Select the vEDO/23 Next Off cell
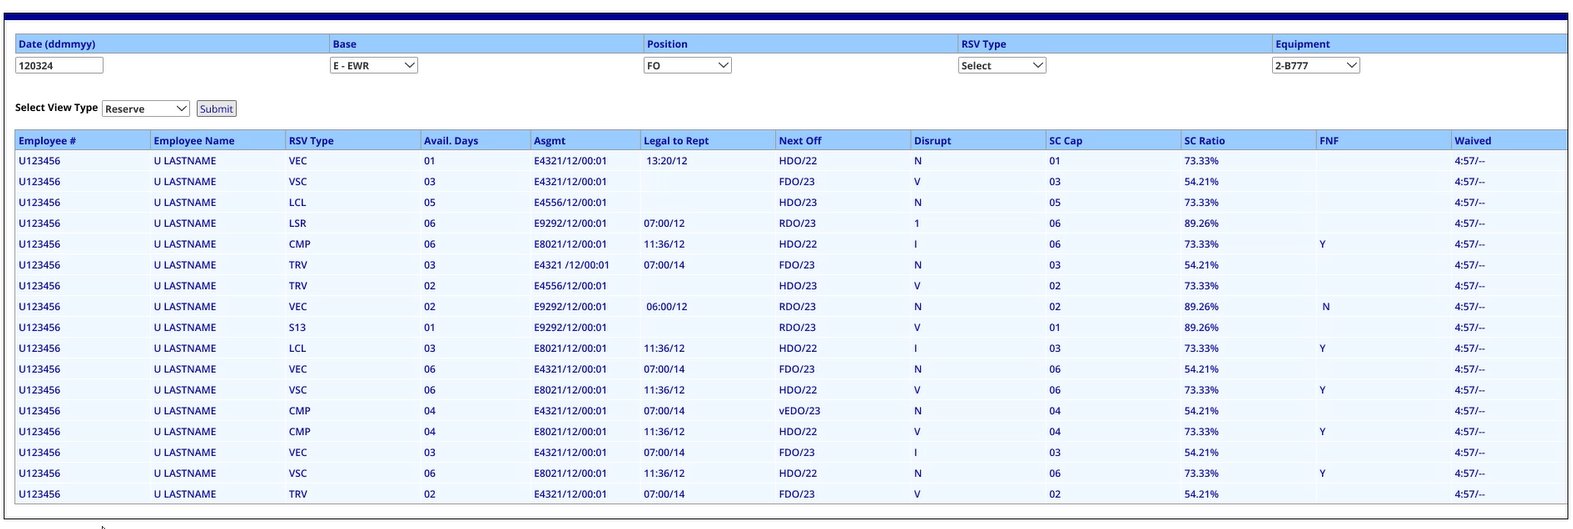The image size is (1573, 529). coord(799,411)
